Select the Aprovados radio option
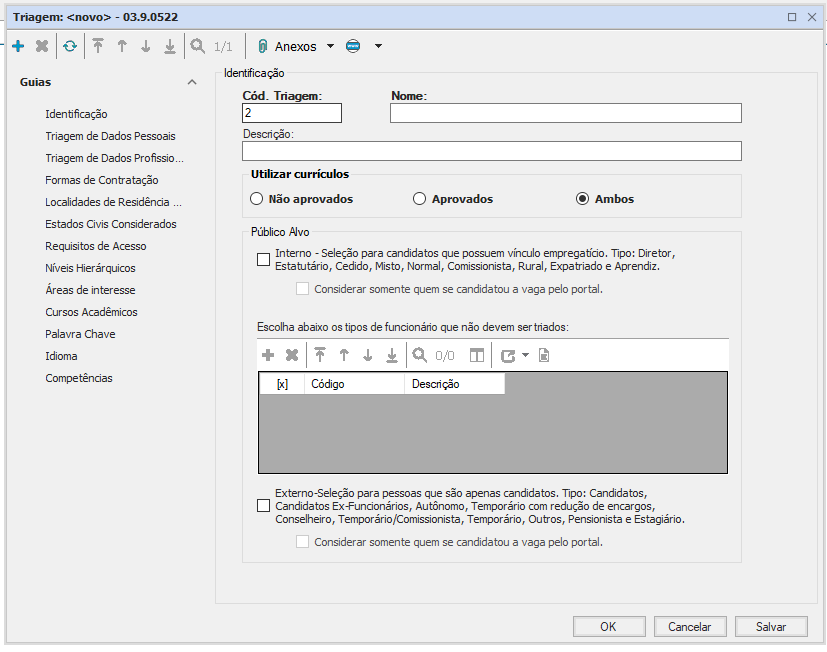The width and height of the screenshot is (827, 652). pyautogui.click(x=420, y=199)
